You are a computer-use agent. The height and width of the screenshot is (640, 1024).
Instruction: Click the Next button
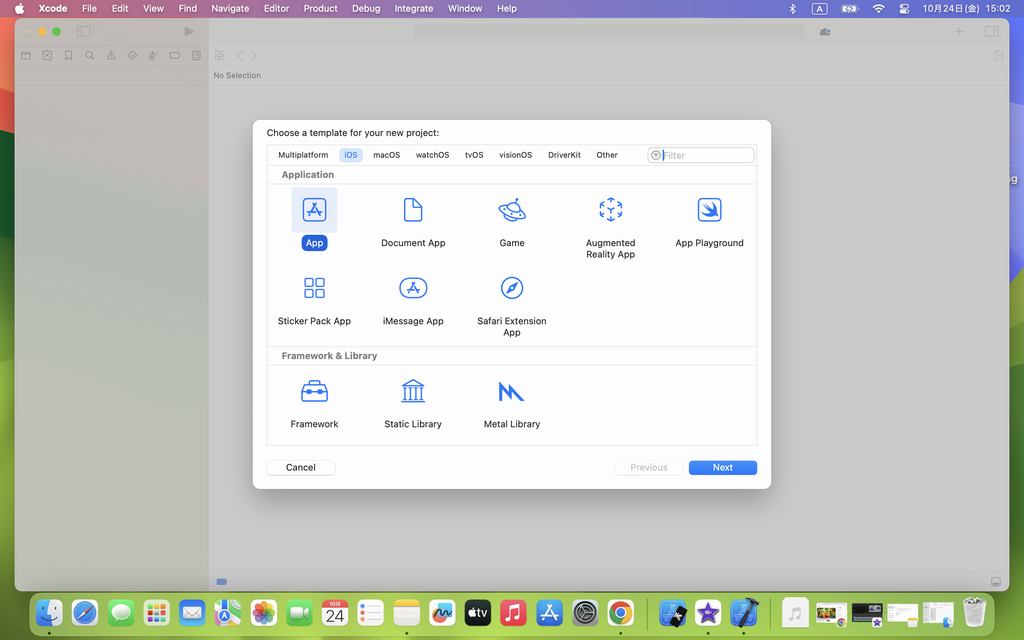[722, 467]
